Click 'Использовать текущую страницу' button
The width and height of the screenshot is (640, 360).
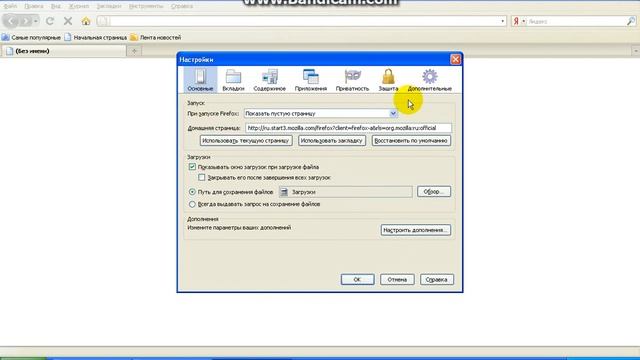(x=246, y=140)
